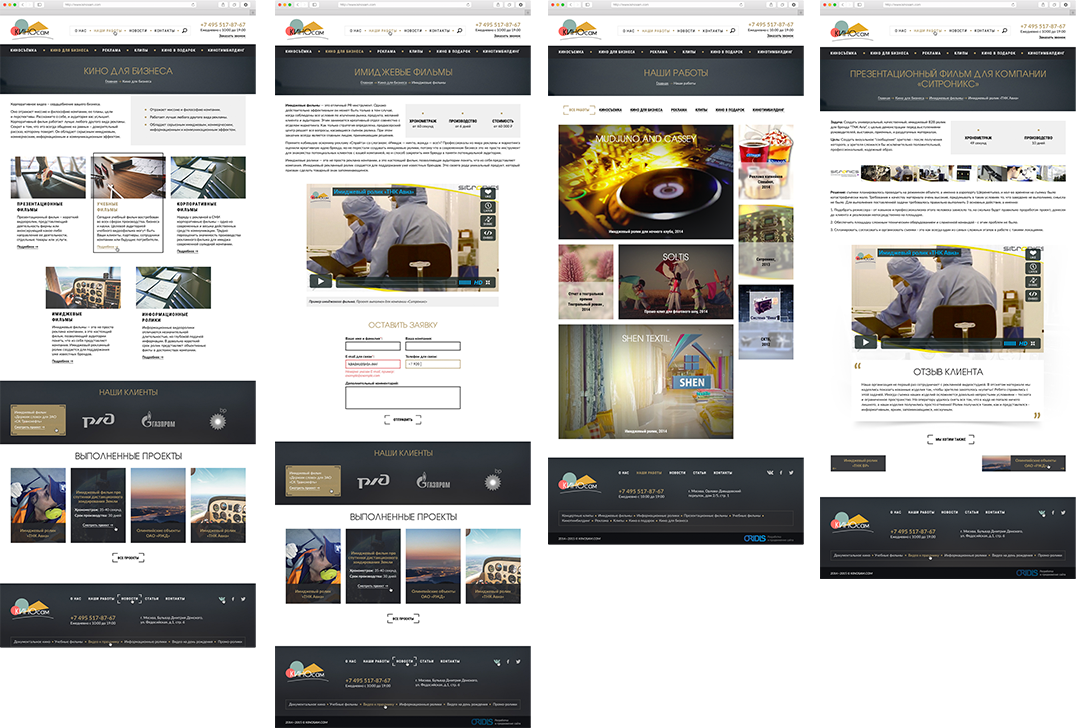
Task: Click Заказать звонок on the Наши работы page
Action: 778,35
